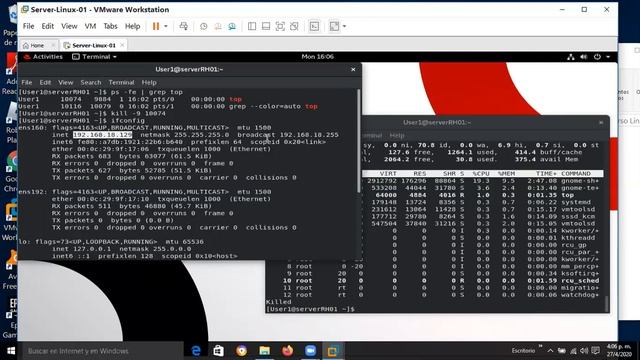640x360 pixels.
Task: Take a snapshot of the virtual machine
Action: pos(203,26)
